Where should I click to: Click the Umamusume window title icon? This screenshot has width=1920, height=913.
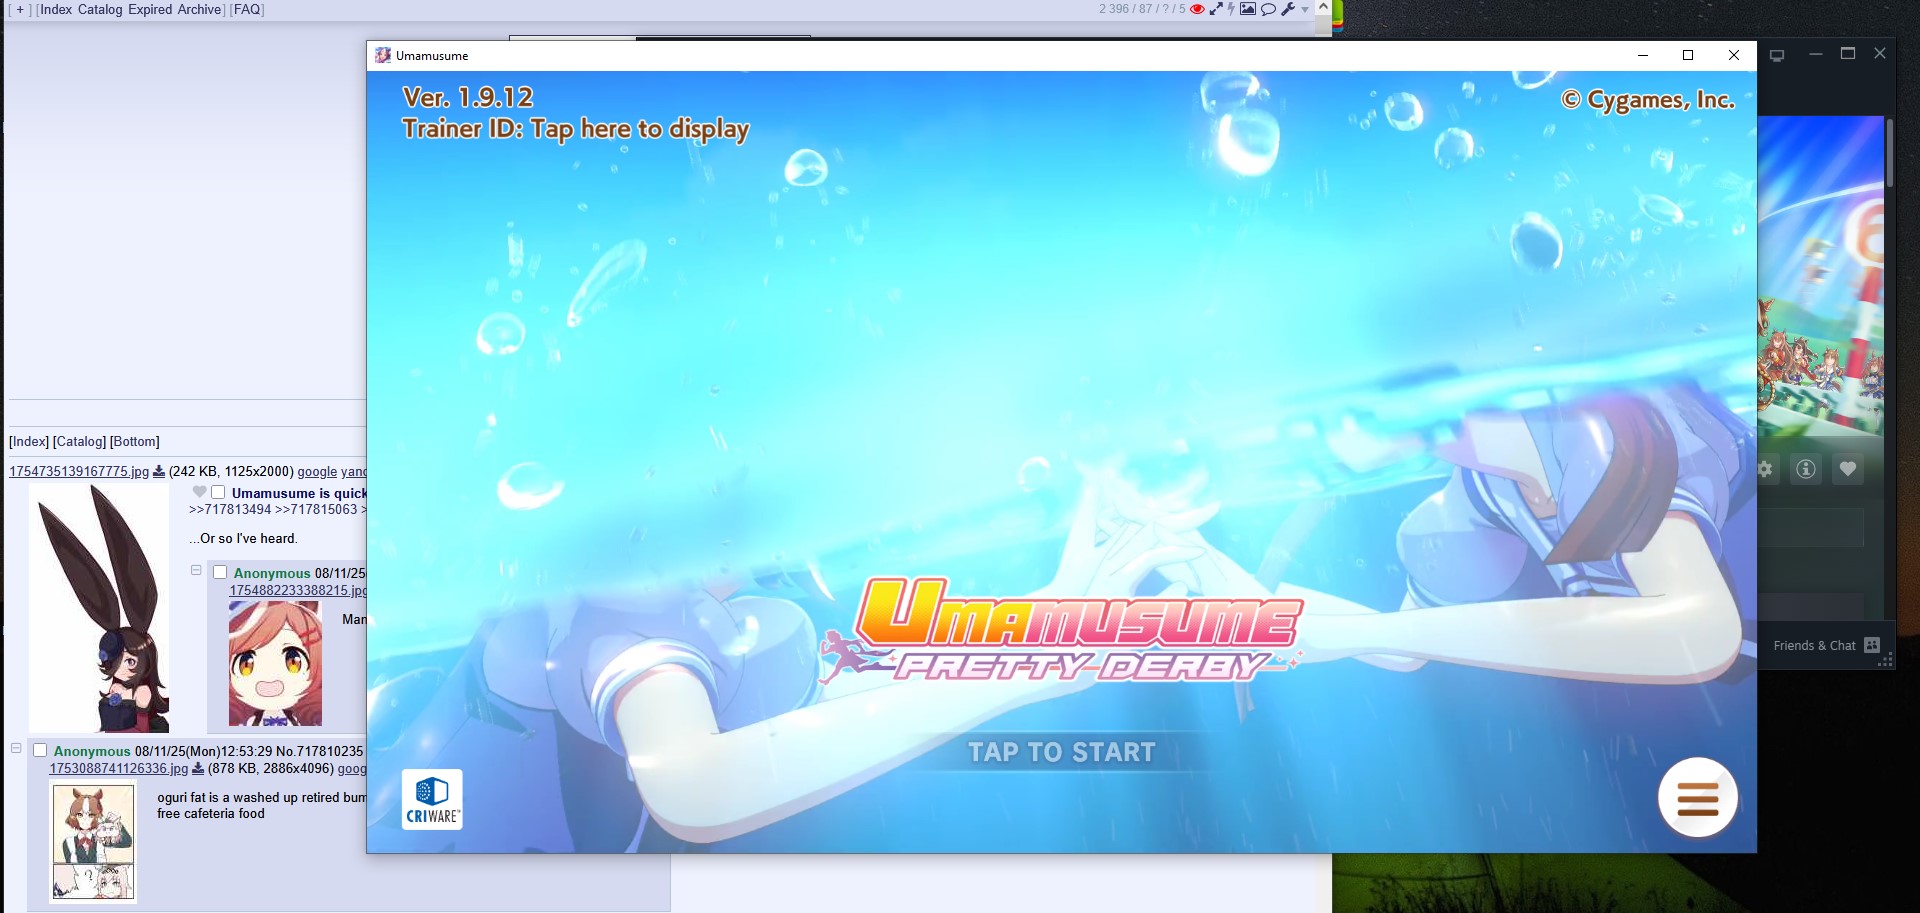382,55
